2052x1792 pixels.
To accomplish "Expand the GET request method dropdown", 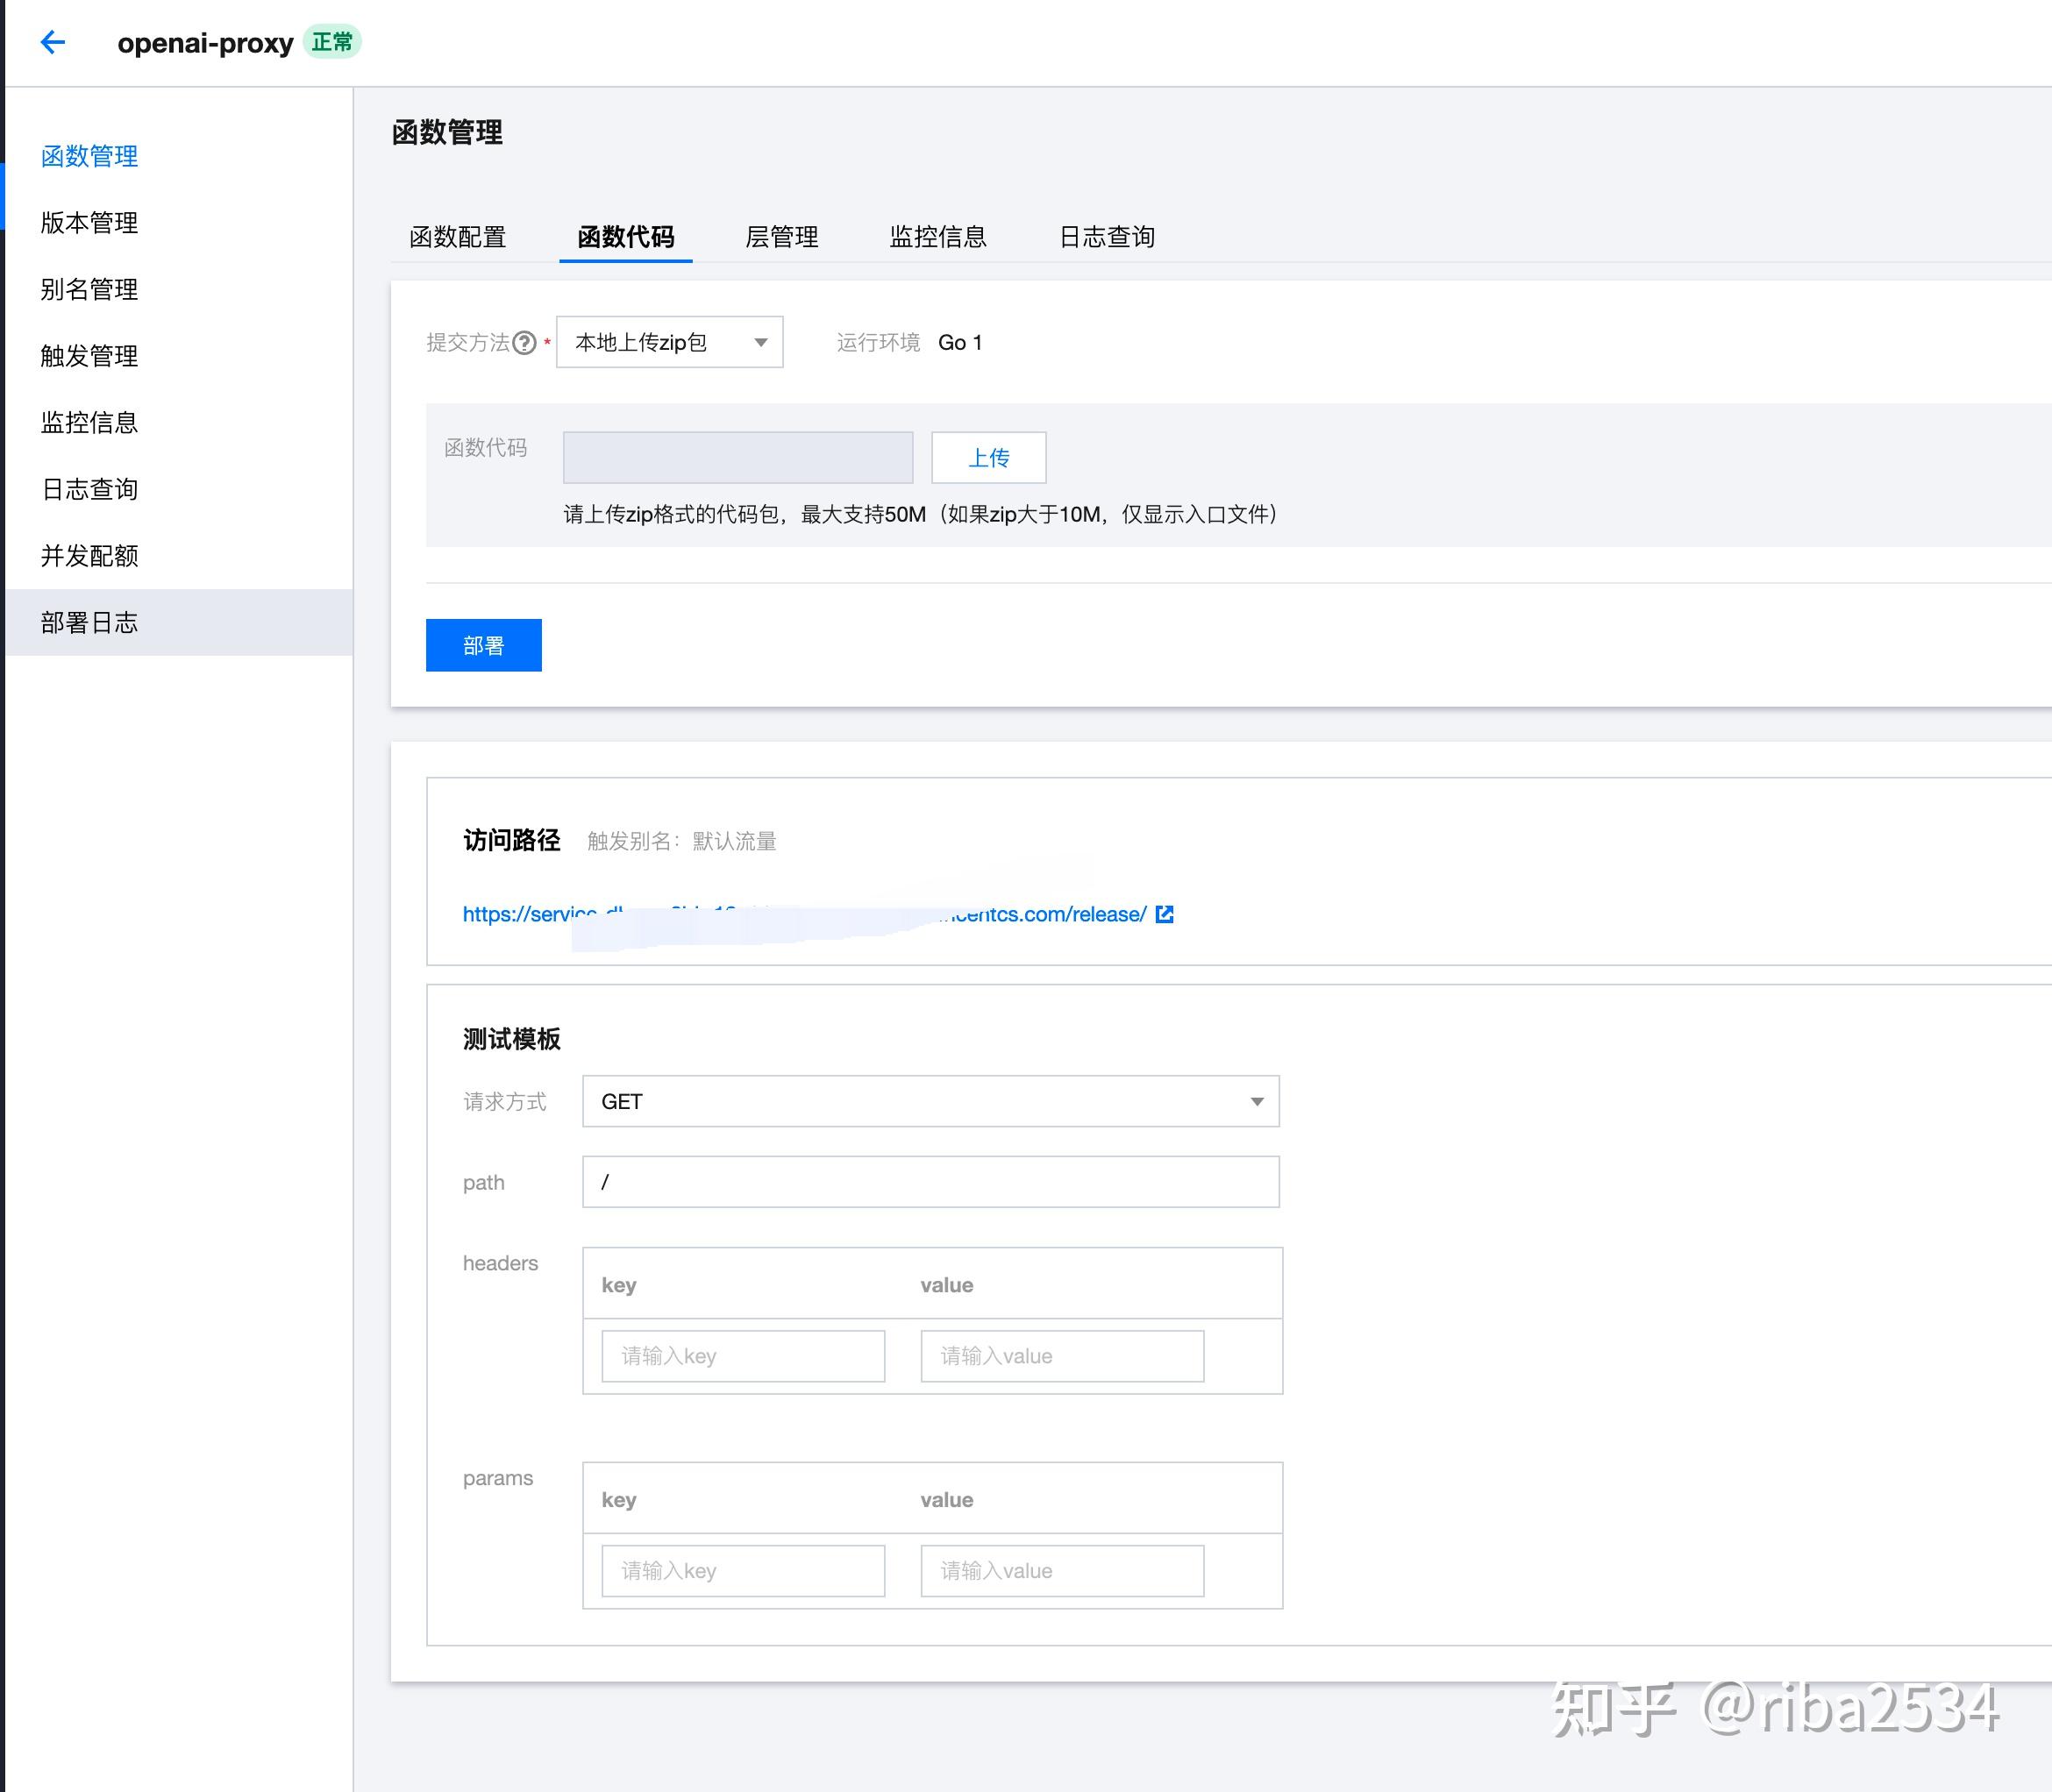I will 930,1102.
